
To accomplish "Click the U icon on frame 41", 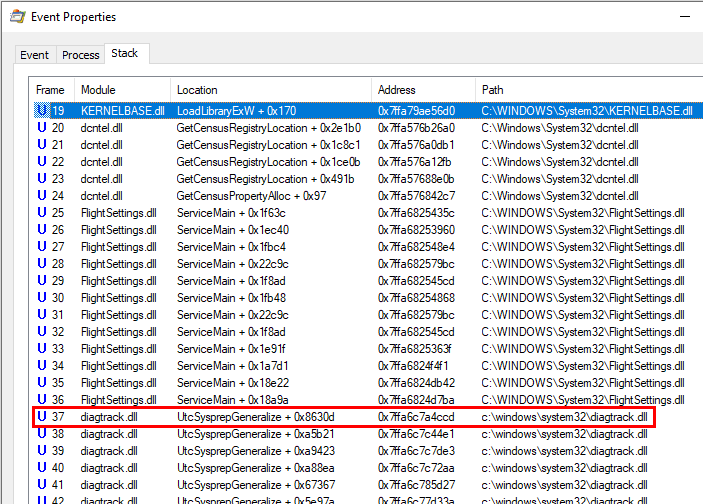I will 41,485.
